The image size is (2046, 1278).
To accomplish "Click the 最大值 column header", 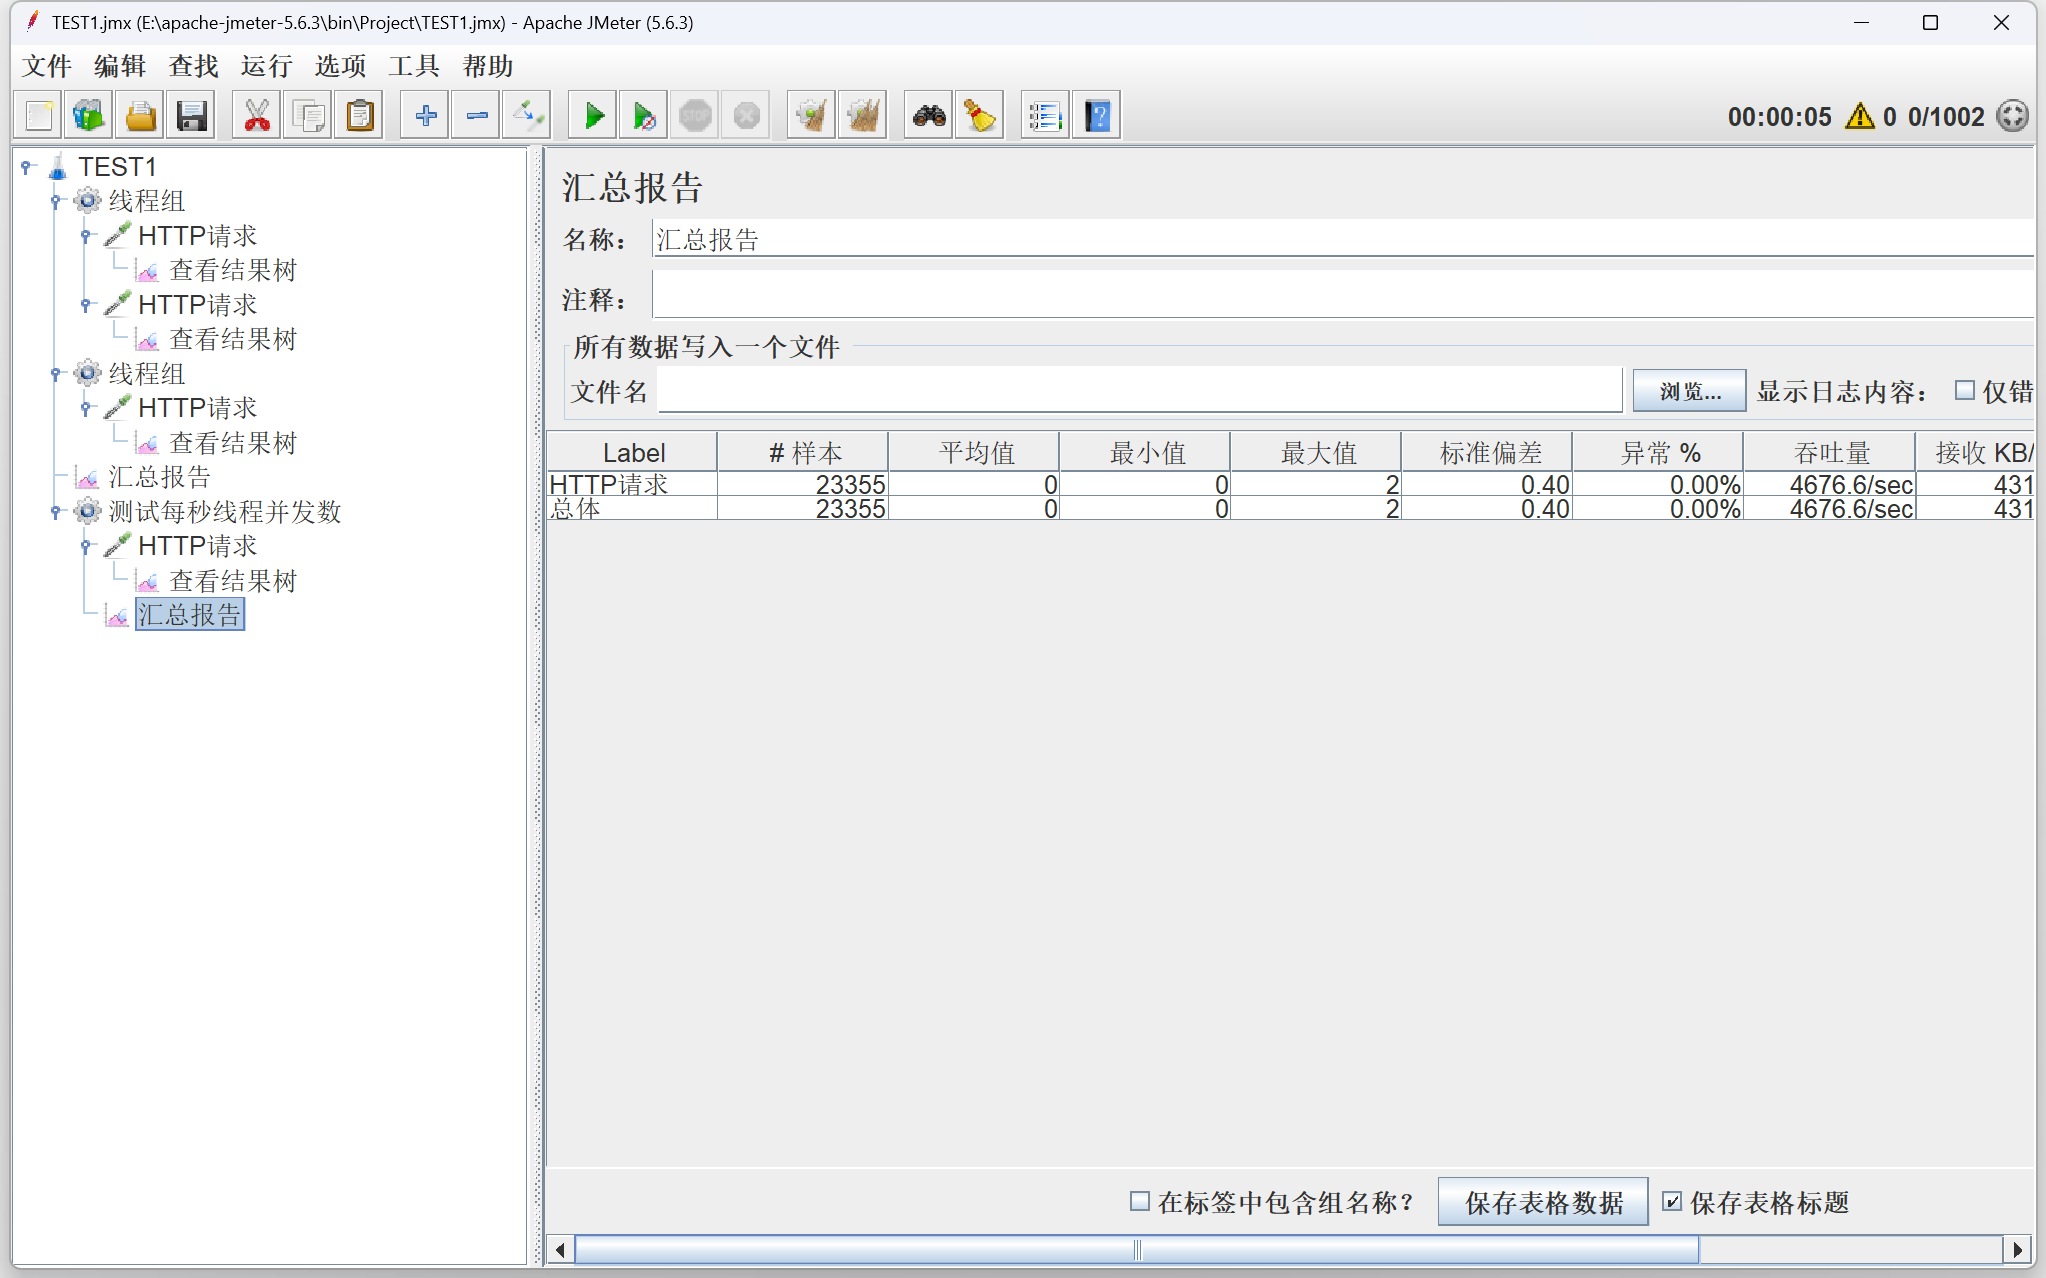I will point(1316,453).
